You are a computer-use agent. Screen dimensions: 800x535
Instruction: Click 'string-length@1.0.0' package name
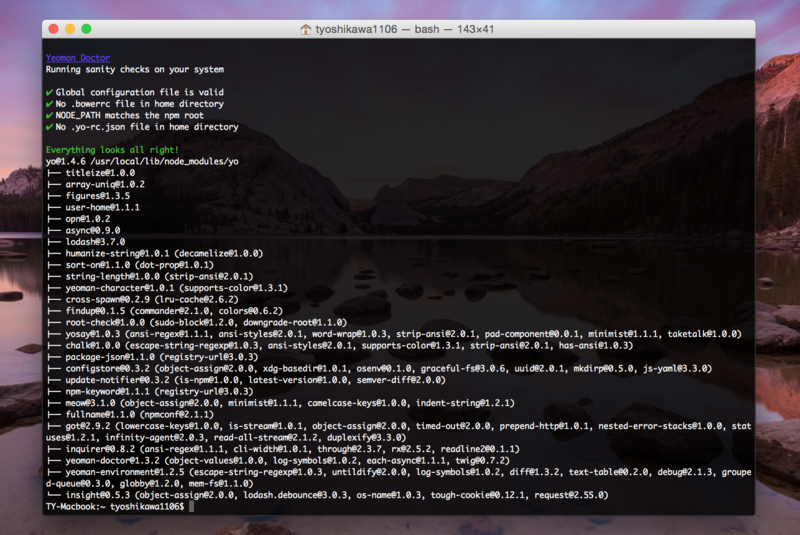[x=113, y=276]
